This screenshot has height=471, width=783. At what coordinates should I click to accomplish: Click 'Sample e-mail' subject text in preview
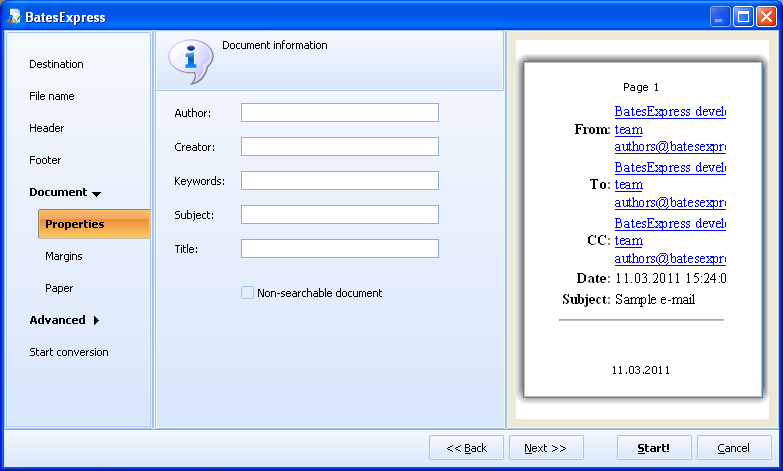[655, 299]
